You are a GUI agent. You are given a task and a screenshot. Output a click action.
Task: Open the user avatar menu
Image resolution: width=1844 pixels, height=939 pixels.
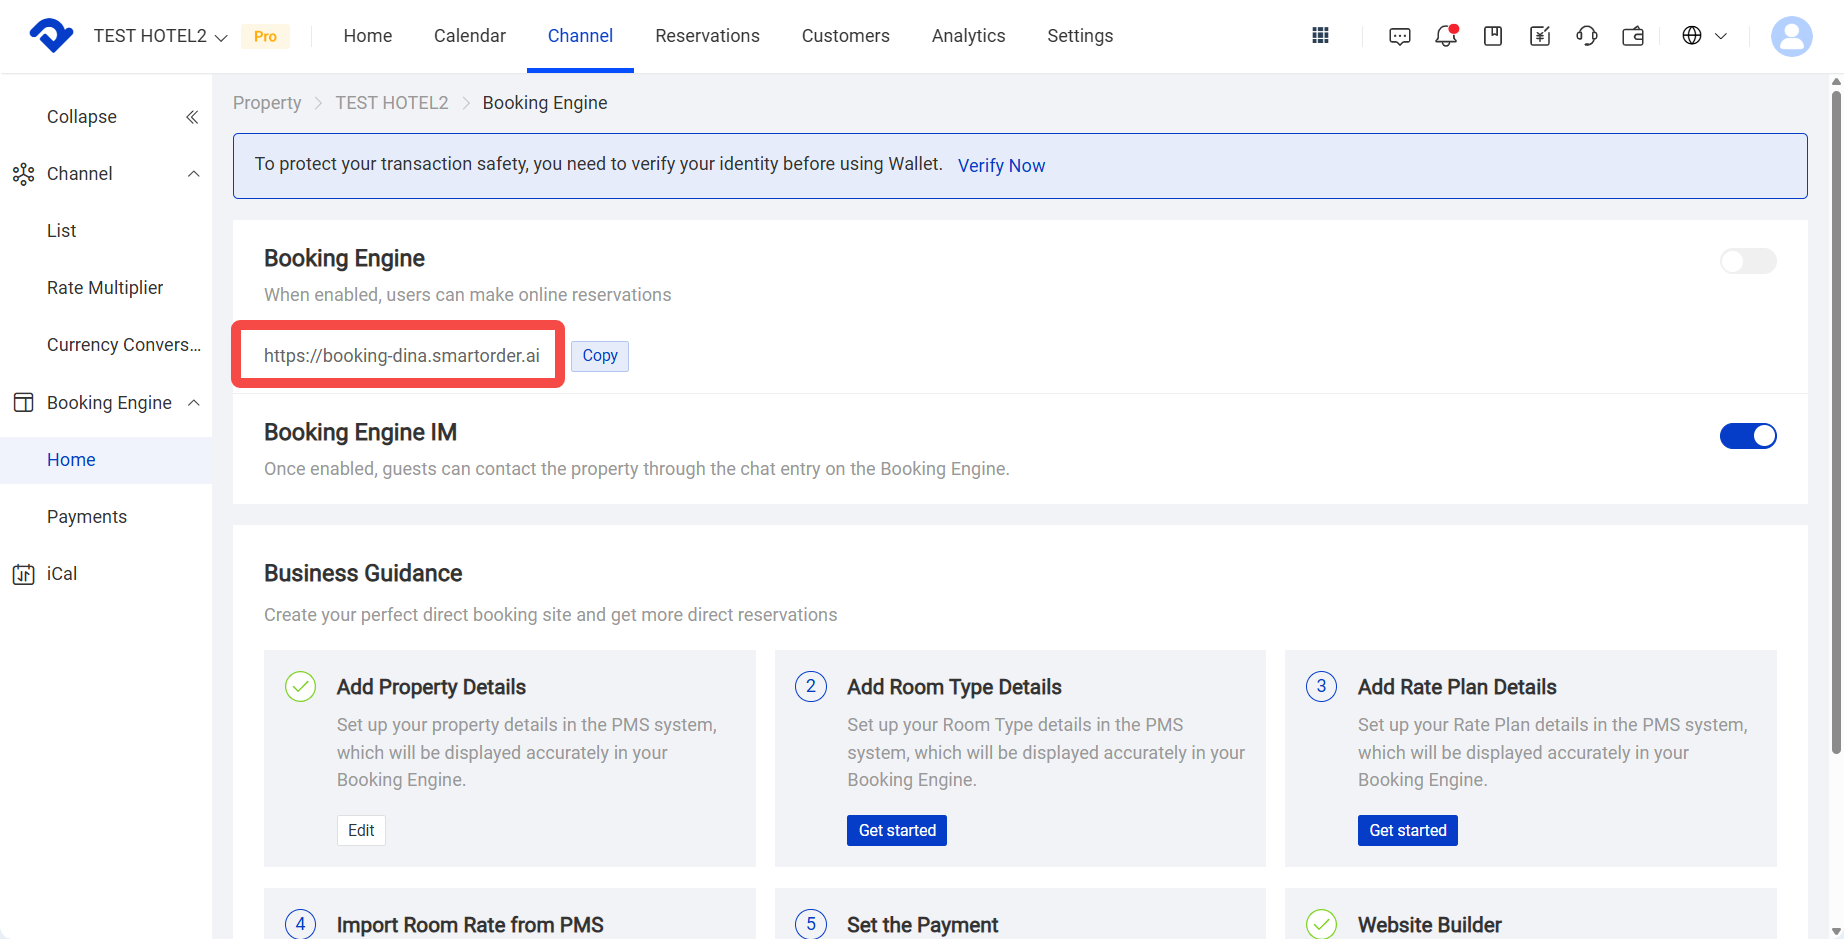(x=1791, y=36)
